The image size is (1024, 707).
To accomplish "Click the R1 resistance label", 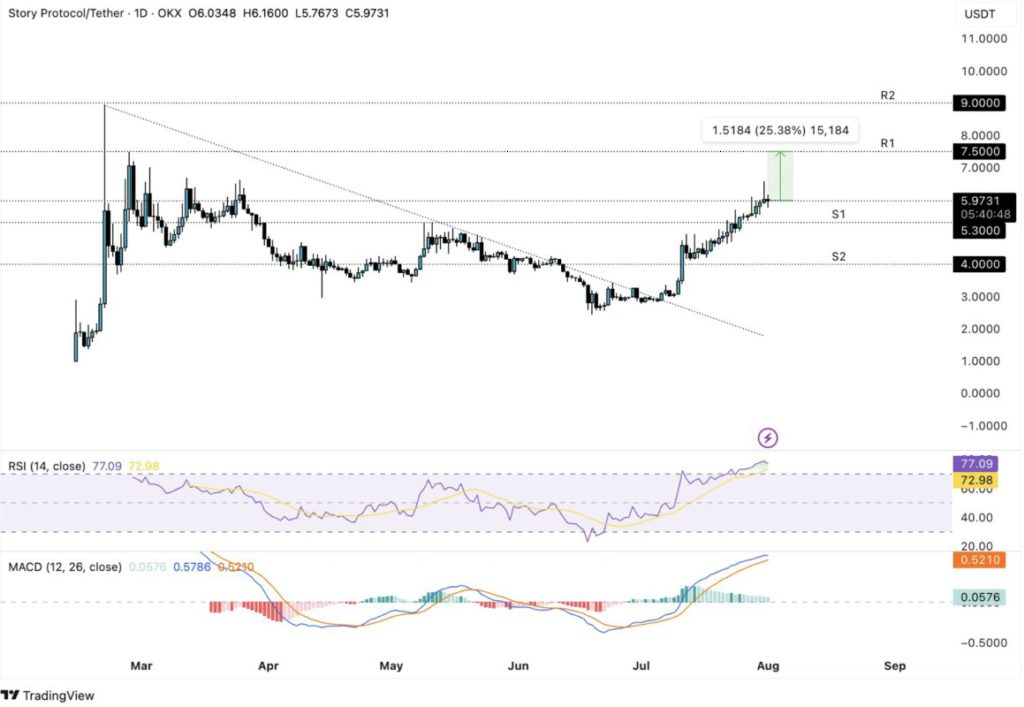I will pyautogui.click(x=887, y=144).
